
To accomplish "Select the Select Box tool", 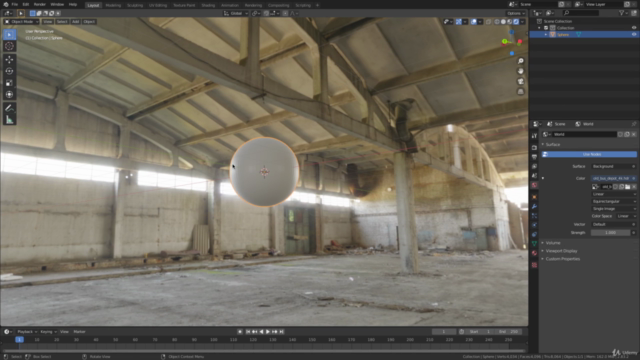I will (x=9, y=34).
